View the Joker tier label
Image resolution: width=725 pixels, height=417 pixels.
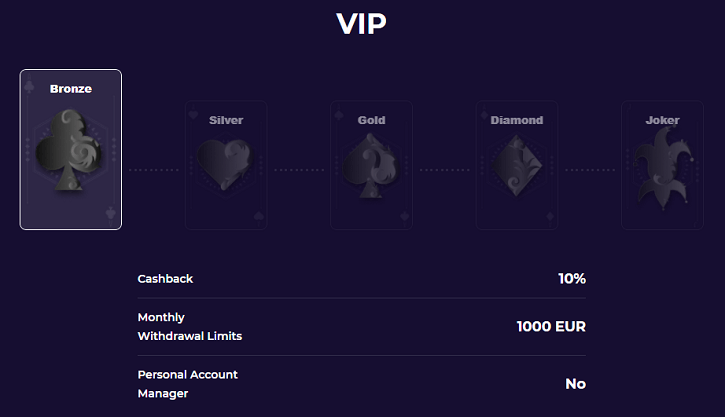[662, 120]
